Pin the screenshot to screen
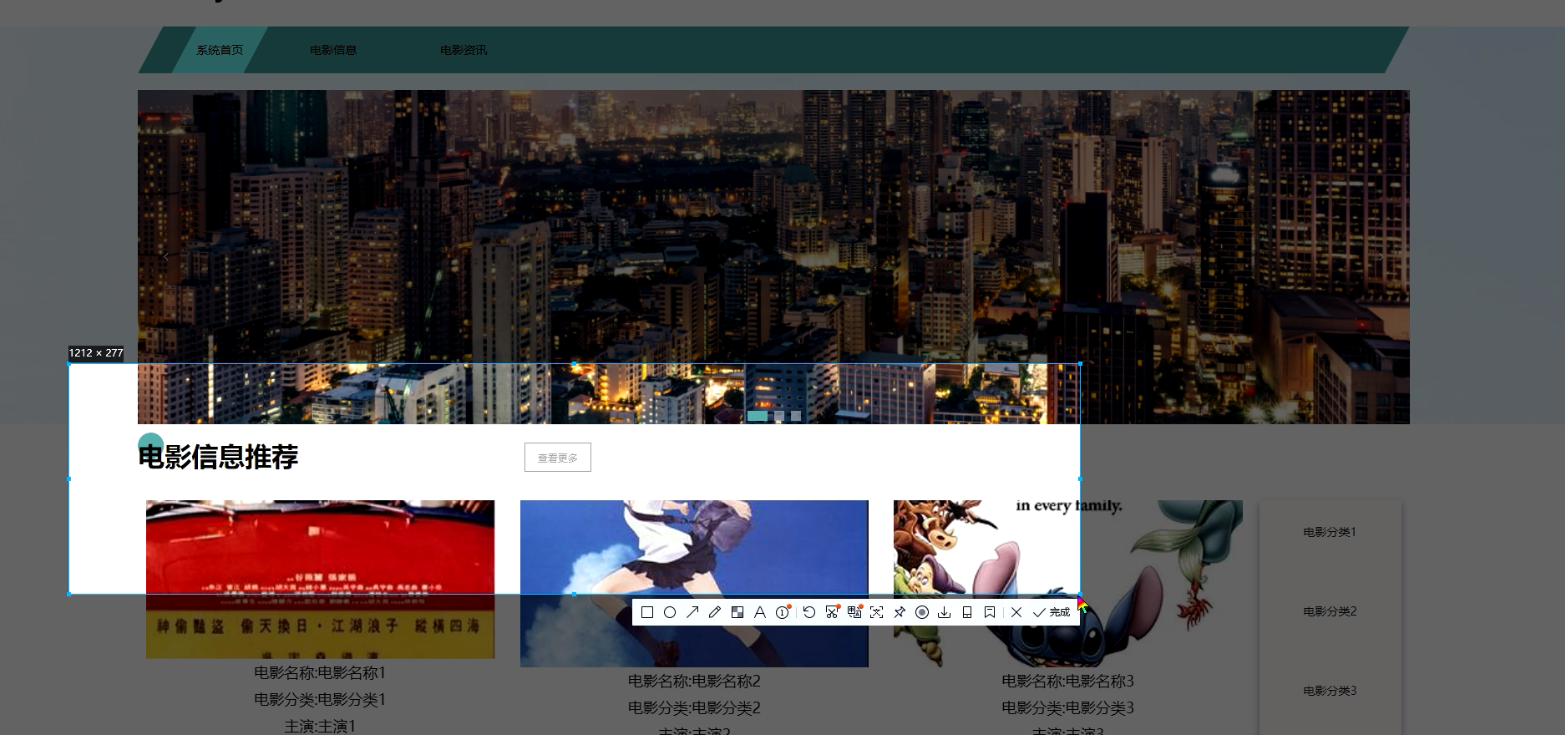Image resolution: width=1565 pixels, height=735 pixels. tap(899, 612)
